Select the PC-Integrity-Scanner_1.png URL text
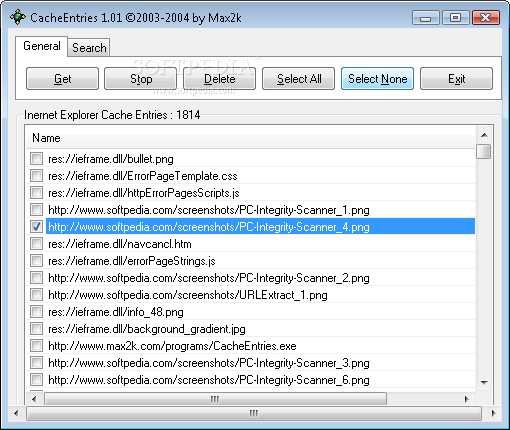This screenshot has height=430, width=510. [x=209, y=210]
